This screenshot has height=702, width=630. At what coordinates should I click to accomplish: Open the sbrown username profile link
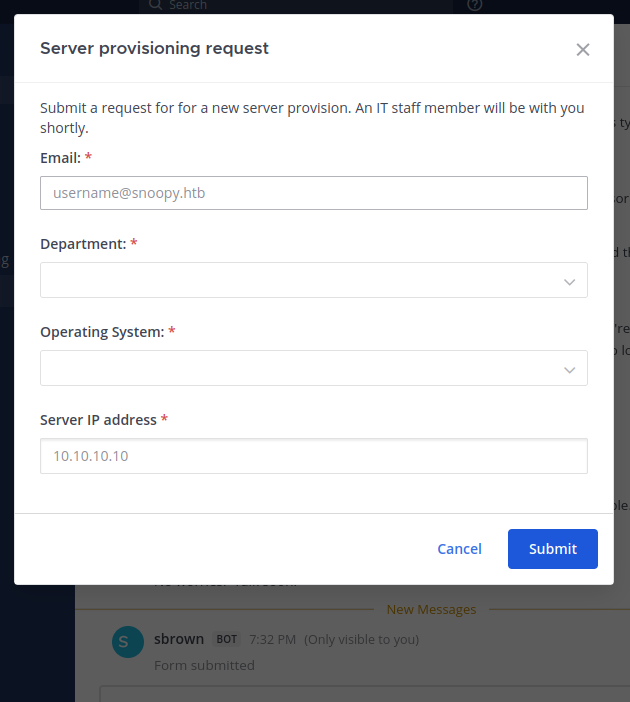pyautogui.click(x=179, y=639)
